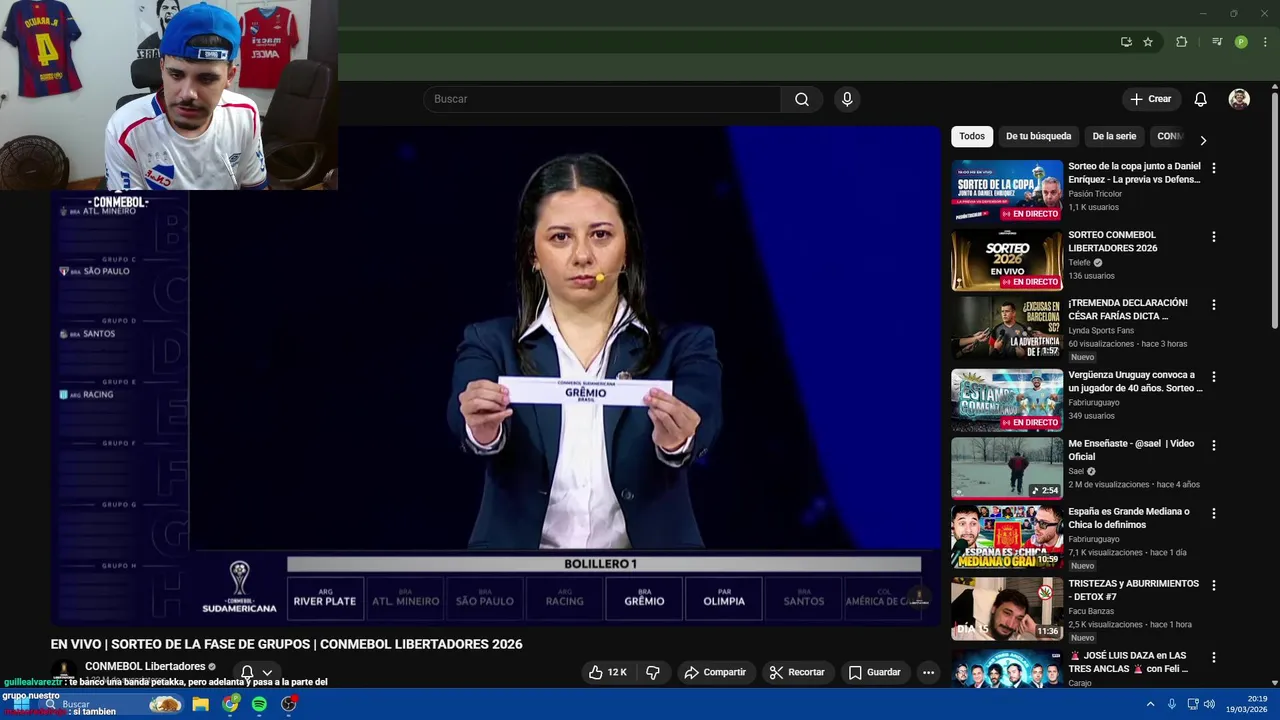Click the 'Compartir' button
This screenshot has height=720, width=1280.
715,672
